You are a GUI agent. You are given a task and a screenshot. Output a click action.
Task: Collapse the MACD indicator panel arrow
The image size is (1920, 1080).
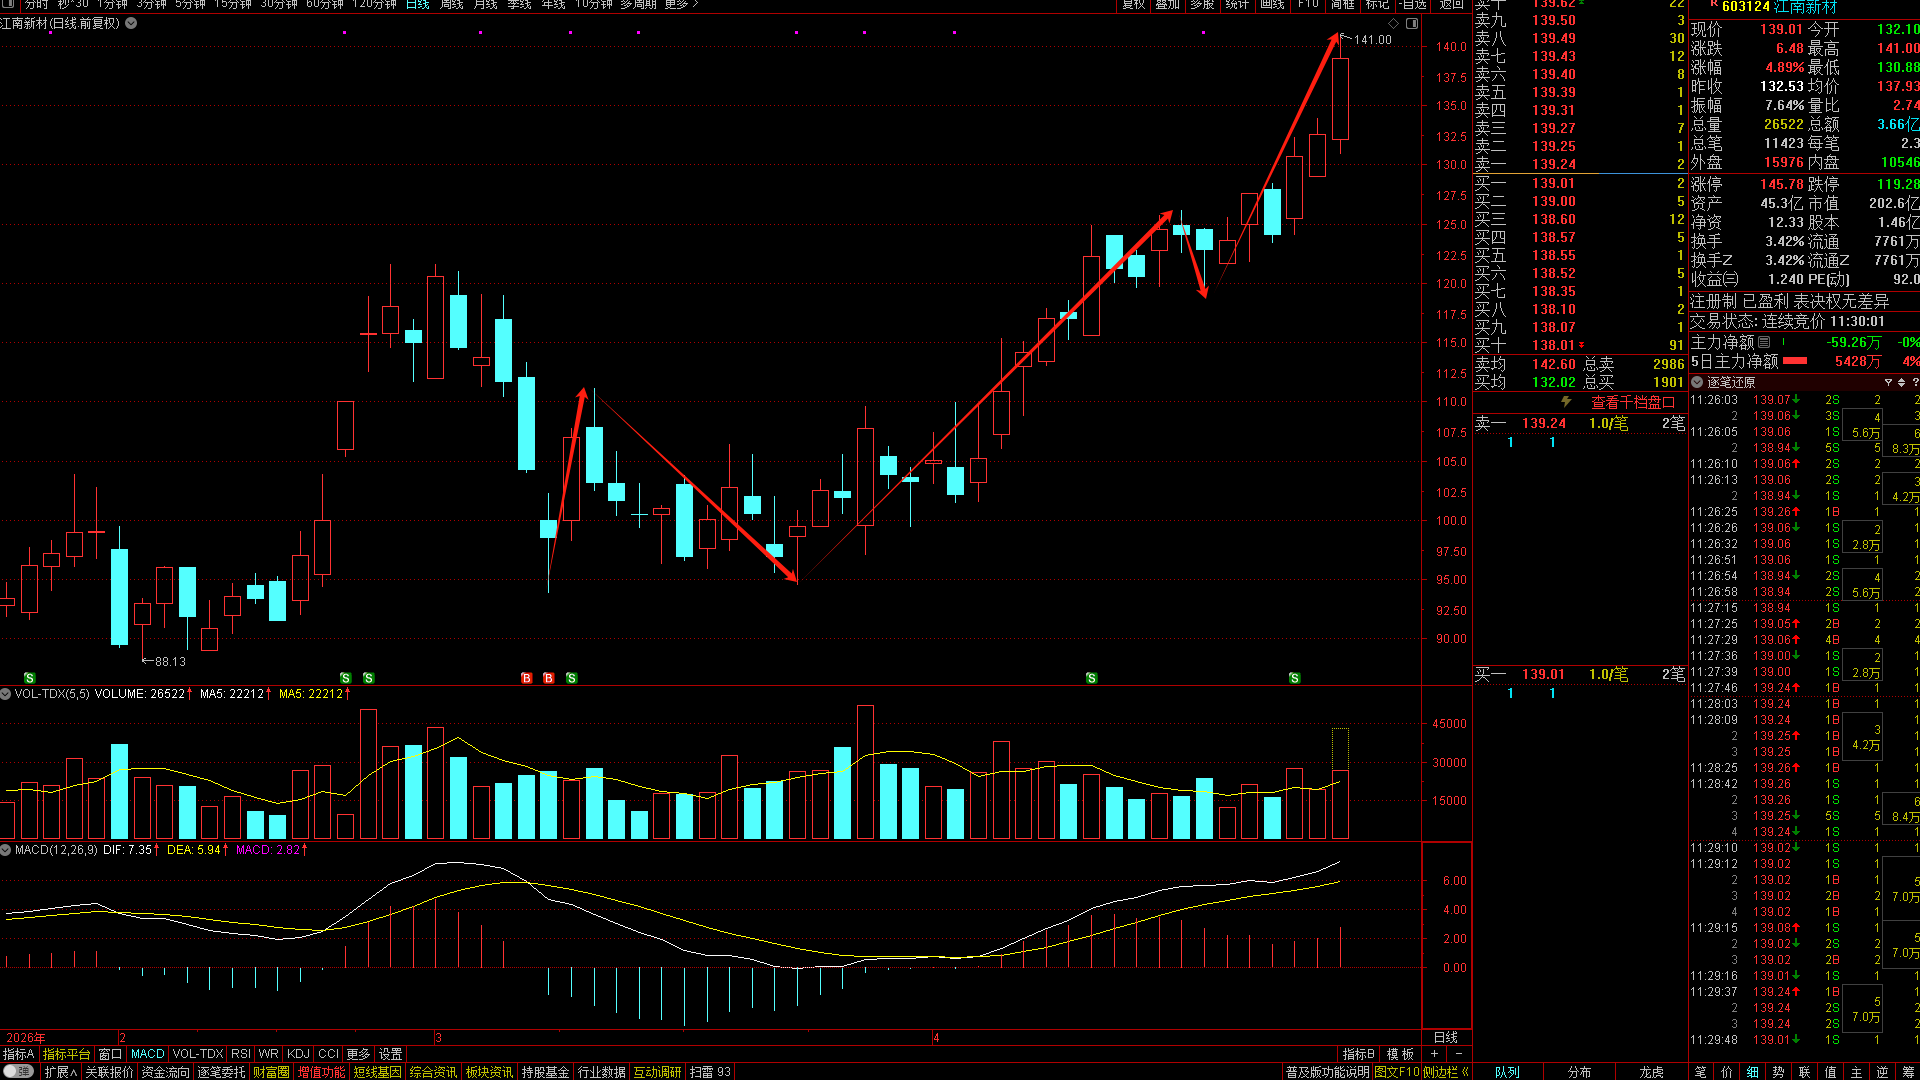(x=6, y=850)
